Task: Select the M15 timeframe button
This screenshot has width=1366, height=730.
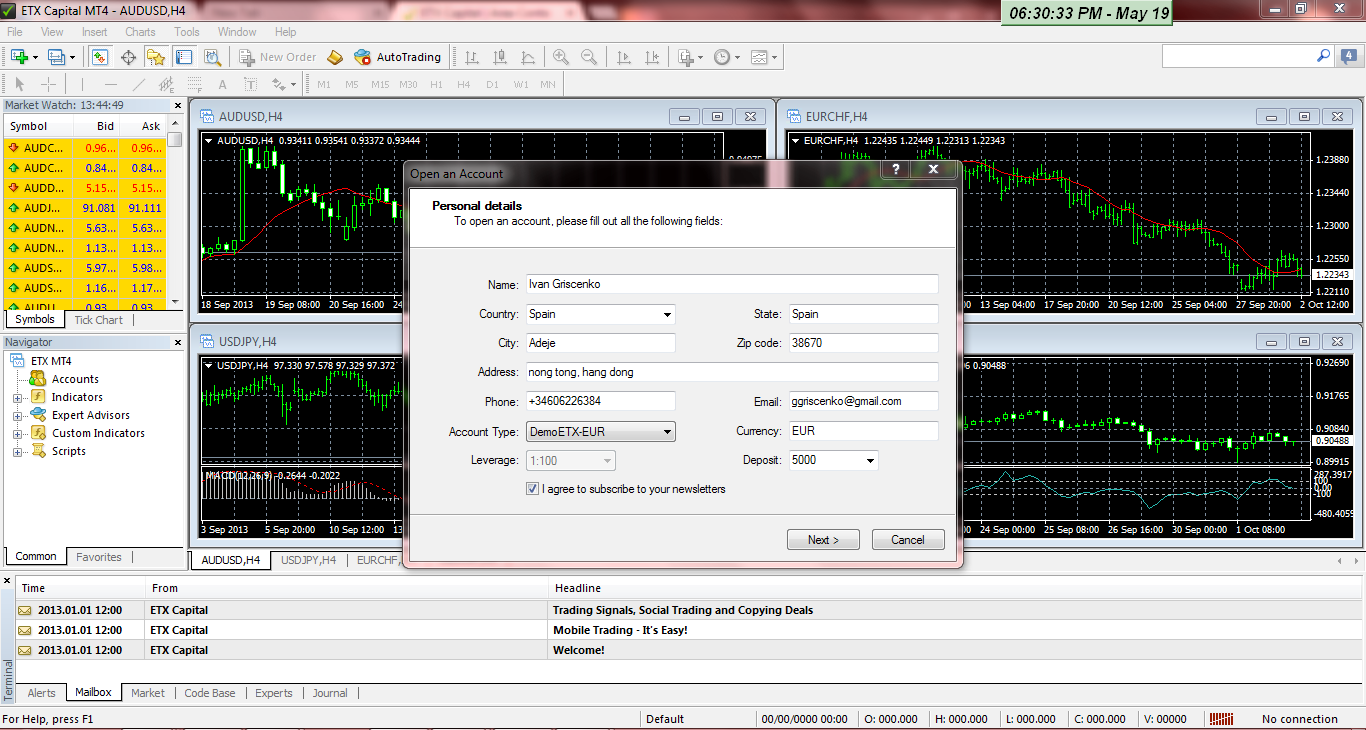Action: [x=380, y=84]
